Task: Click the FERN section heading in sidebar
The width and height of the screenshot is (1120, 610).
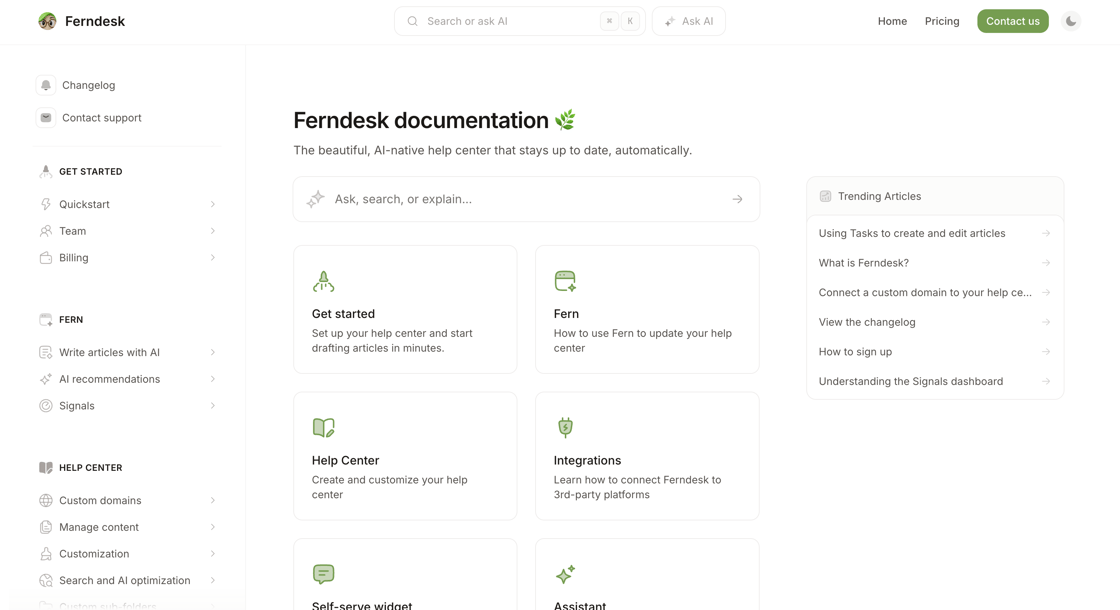Action: 71,320
